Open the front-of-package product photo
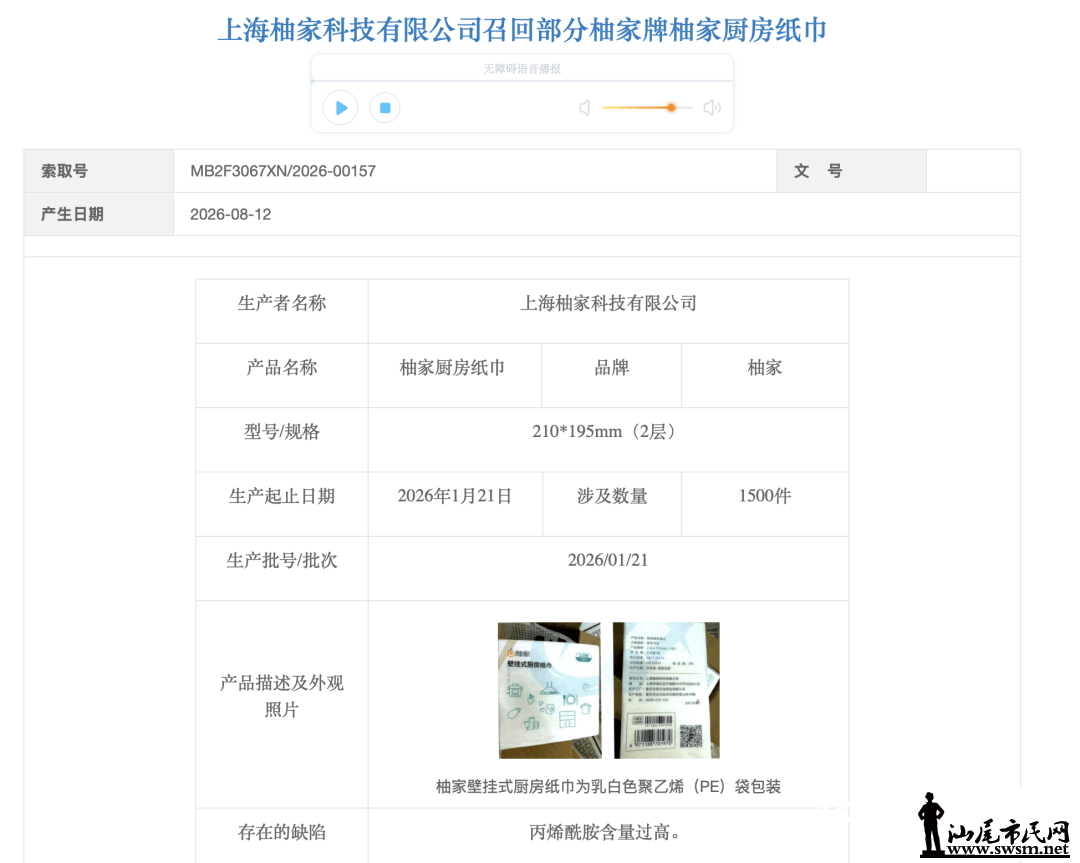Viewport: 1080px width, 863px height. click(550, 690)
